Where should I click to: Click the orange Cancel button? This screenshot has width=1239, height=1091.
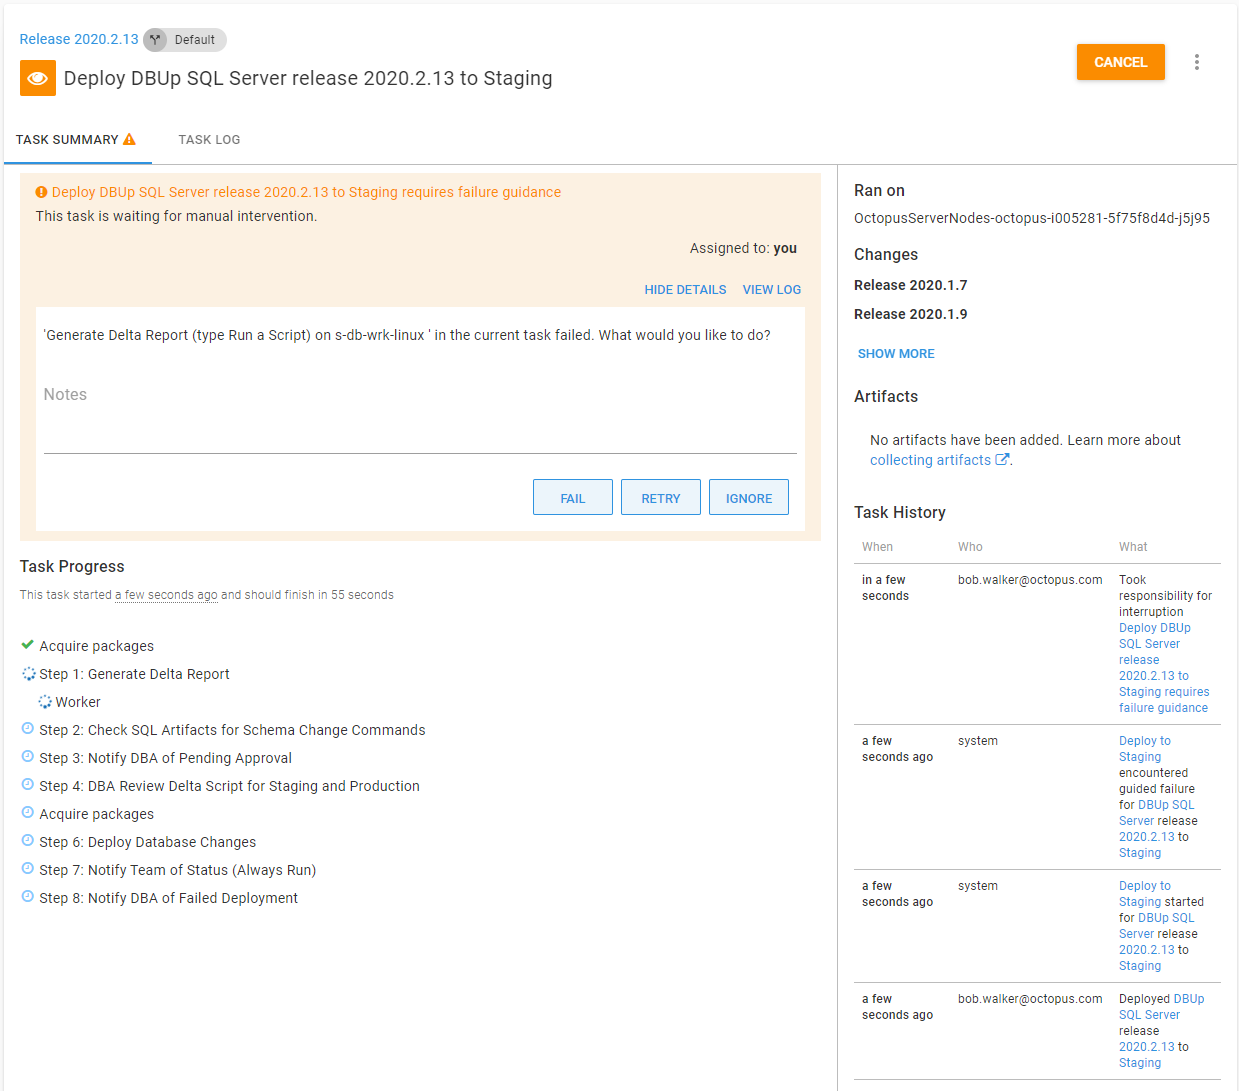1120,62
